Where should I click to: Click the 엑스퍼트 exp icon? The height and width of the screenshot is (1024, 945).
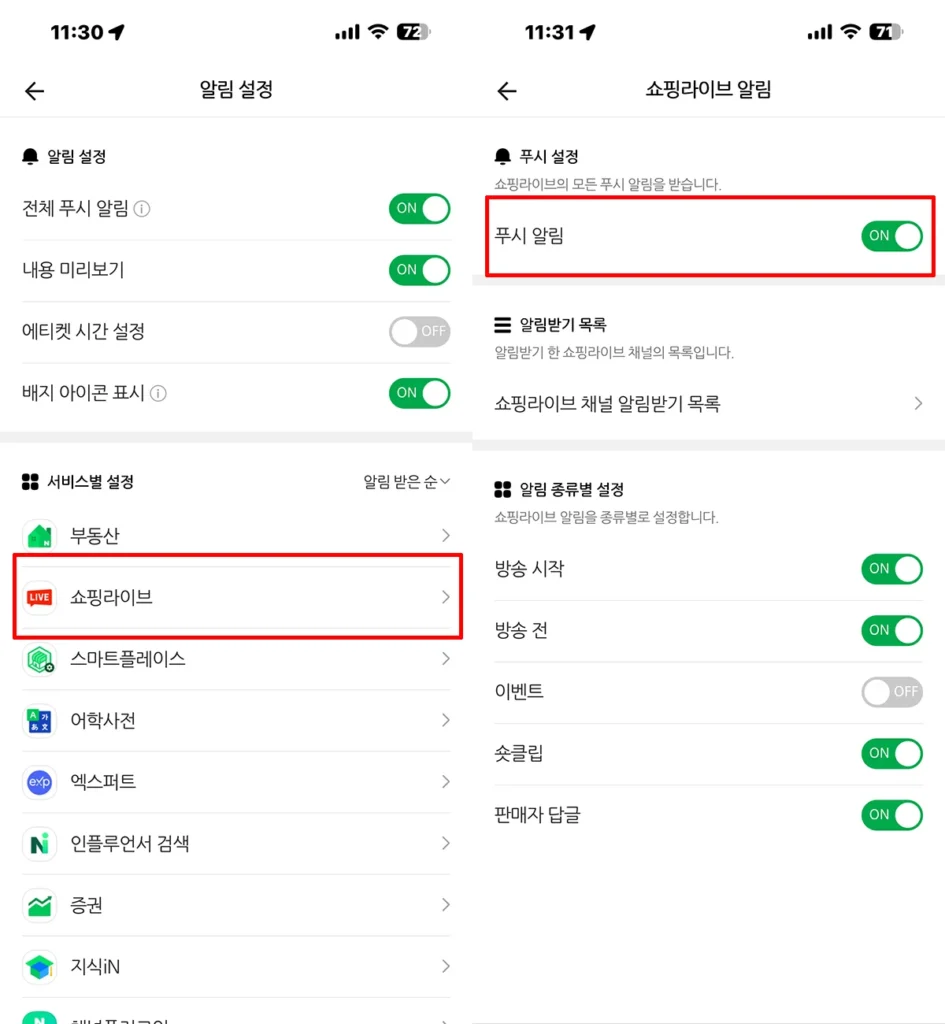point(41,782)
